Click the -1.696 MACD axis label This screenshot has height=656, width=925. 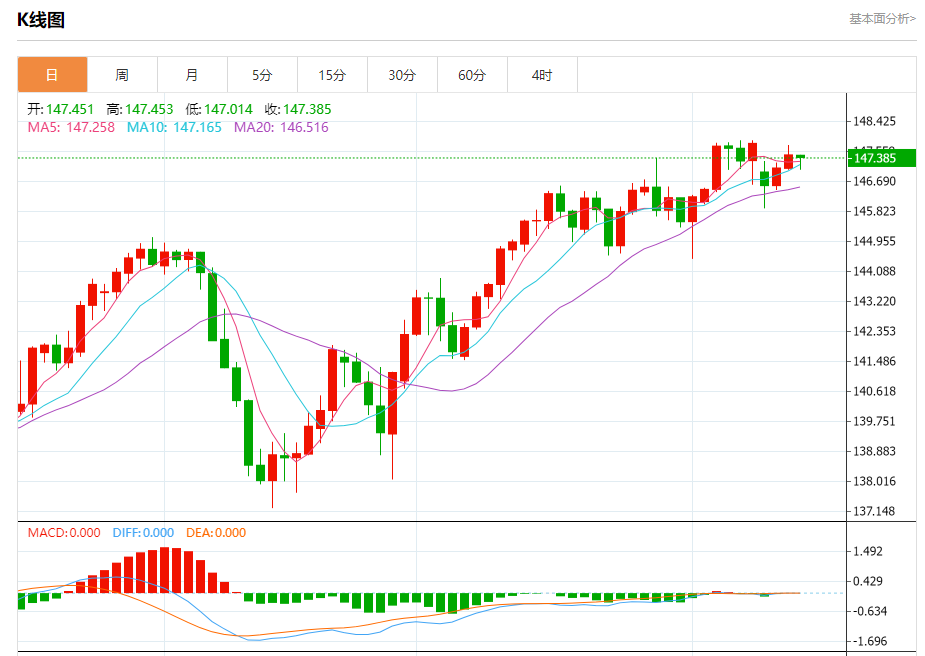pyautogui.click(x=870, y=641)
